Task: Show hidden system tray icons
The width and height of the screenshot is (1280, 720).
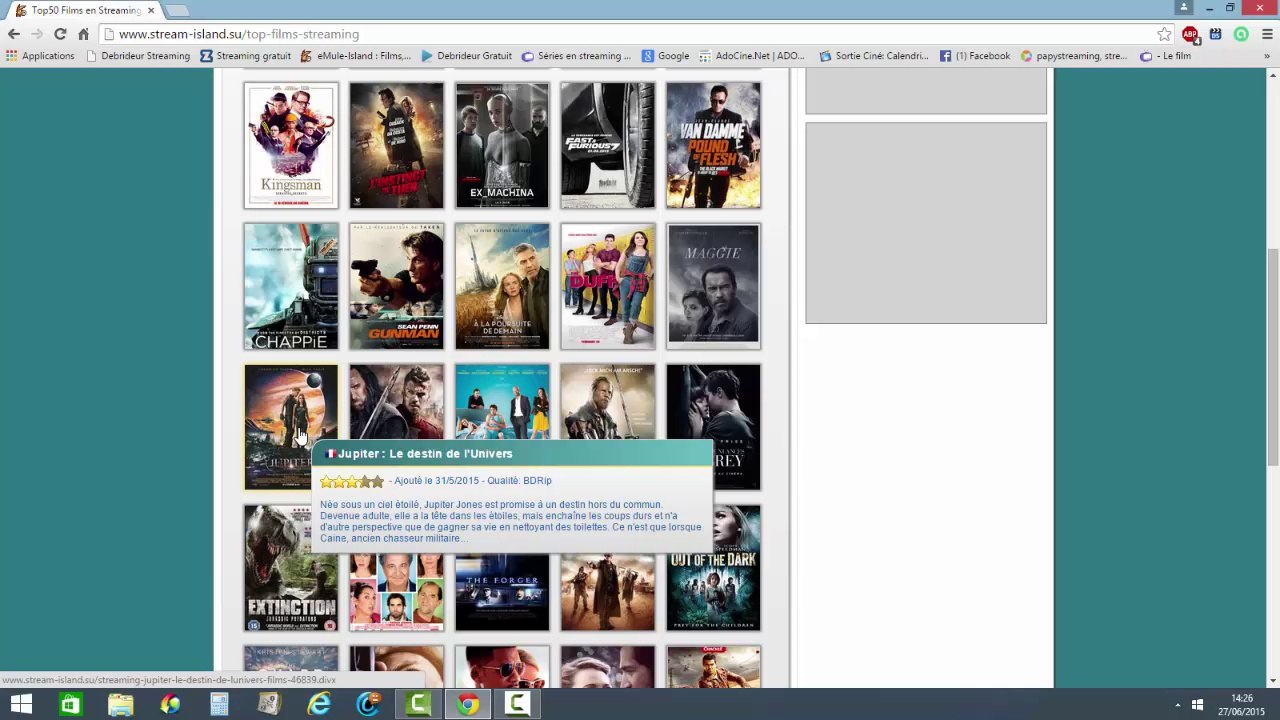Action: tap(1177, 705)
